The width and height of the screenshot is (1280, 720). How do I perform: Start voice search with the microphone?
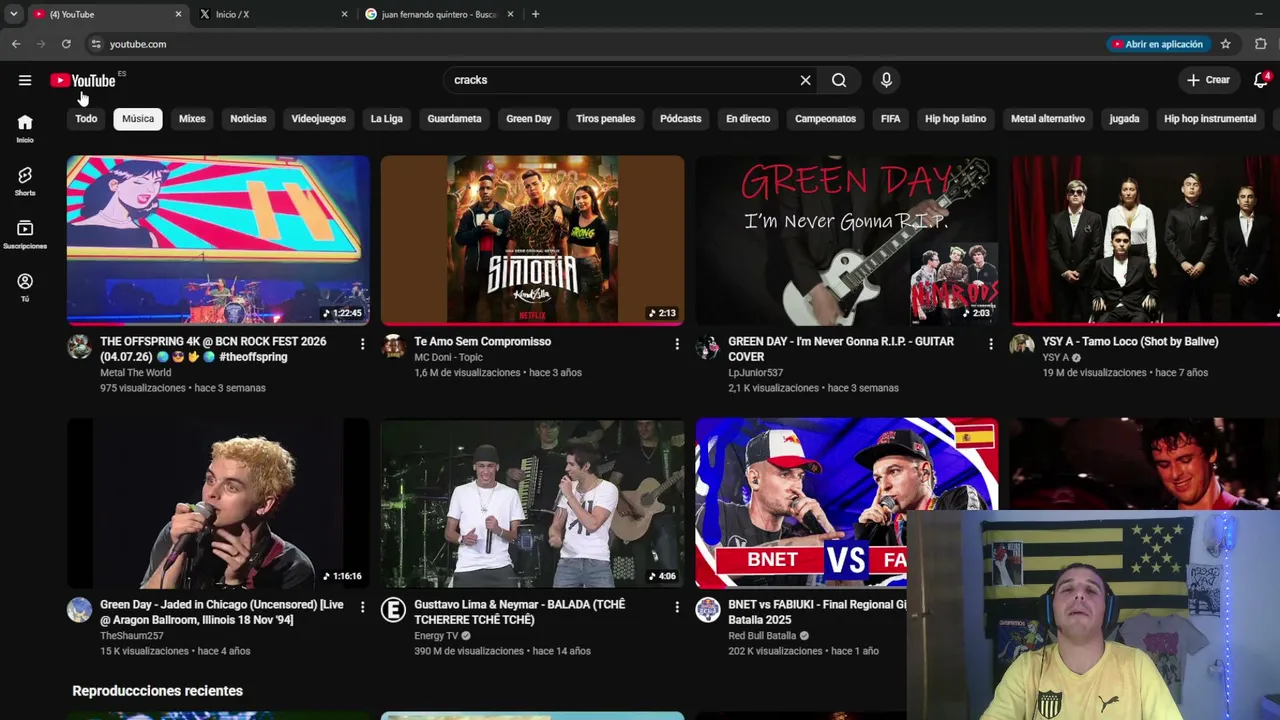point(886,80)
